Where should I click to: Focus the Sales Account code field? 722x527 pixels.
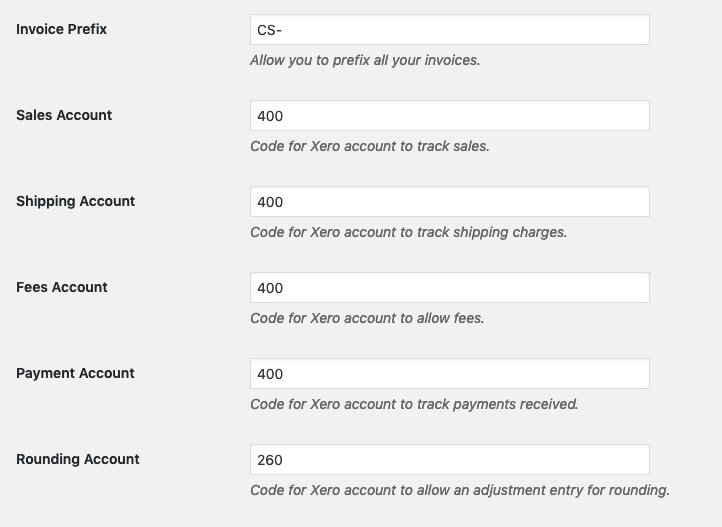click(449, 116)
